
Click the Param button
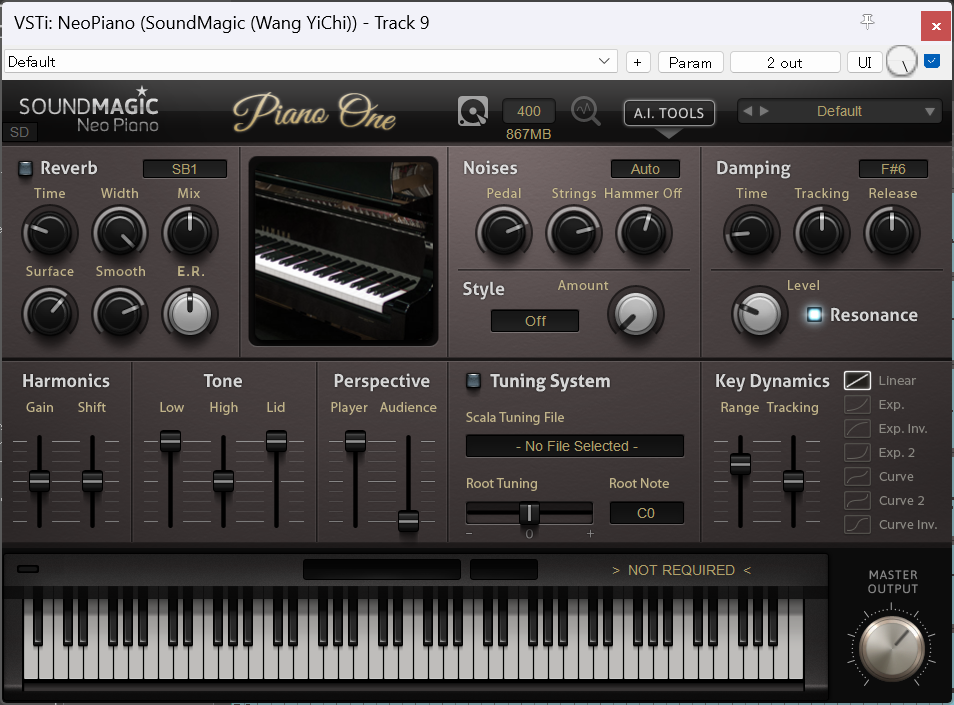(x=690, y=63)
